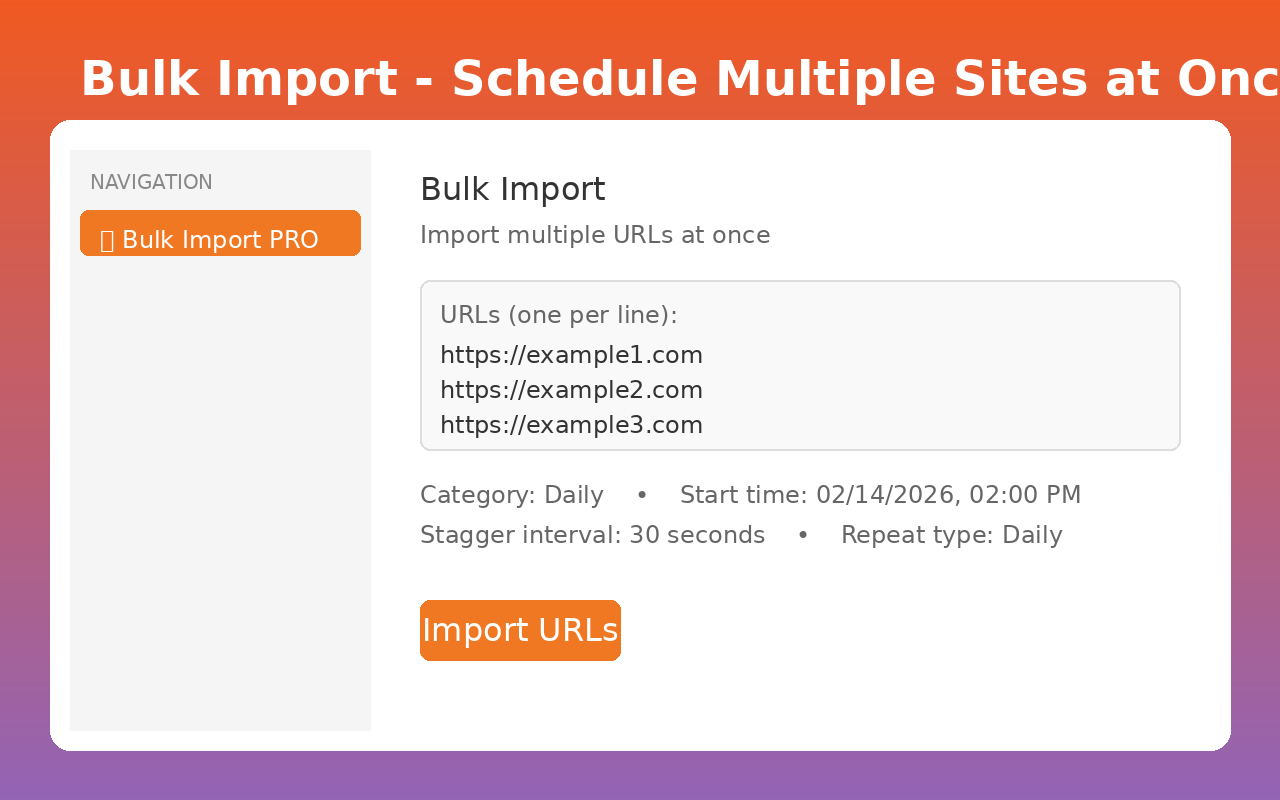
Task: Click the Import multiple URLs at once subtitle
Action: click(595, 235)
